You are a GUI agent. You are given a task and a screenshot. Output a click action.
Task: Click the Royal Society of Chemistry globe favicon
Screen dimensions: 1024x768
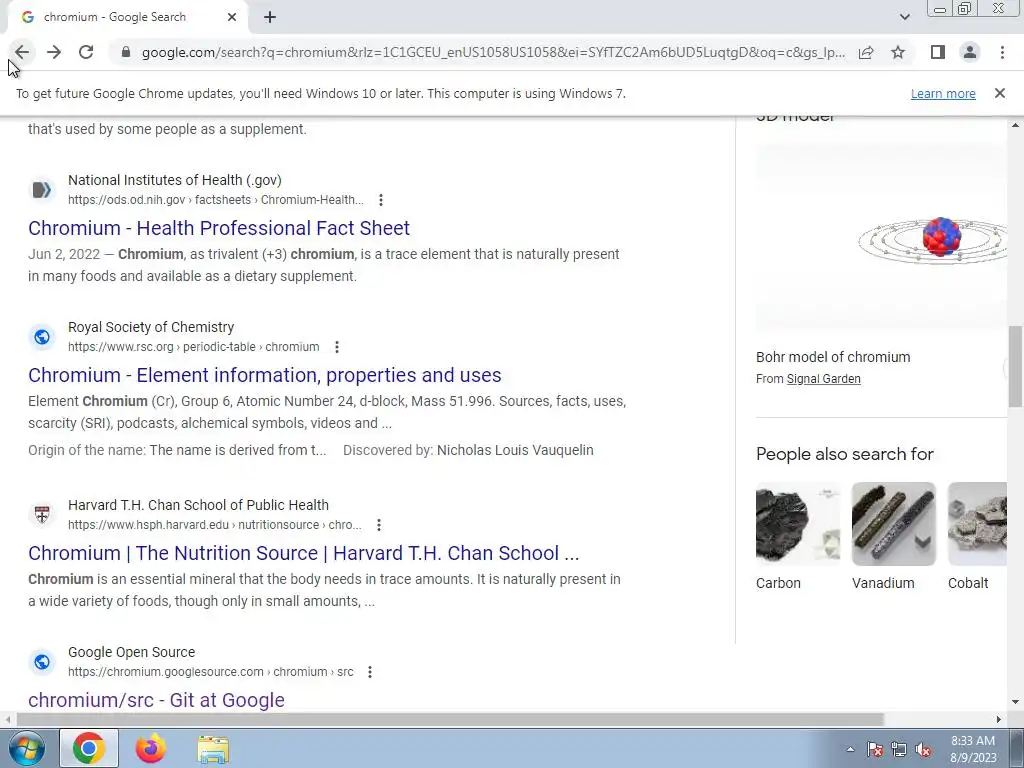tap(42, 337)
